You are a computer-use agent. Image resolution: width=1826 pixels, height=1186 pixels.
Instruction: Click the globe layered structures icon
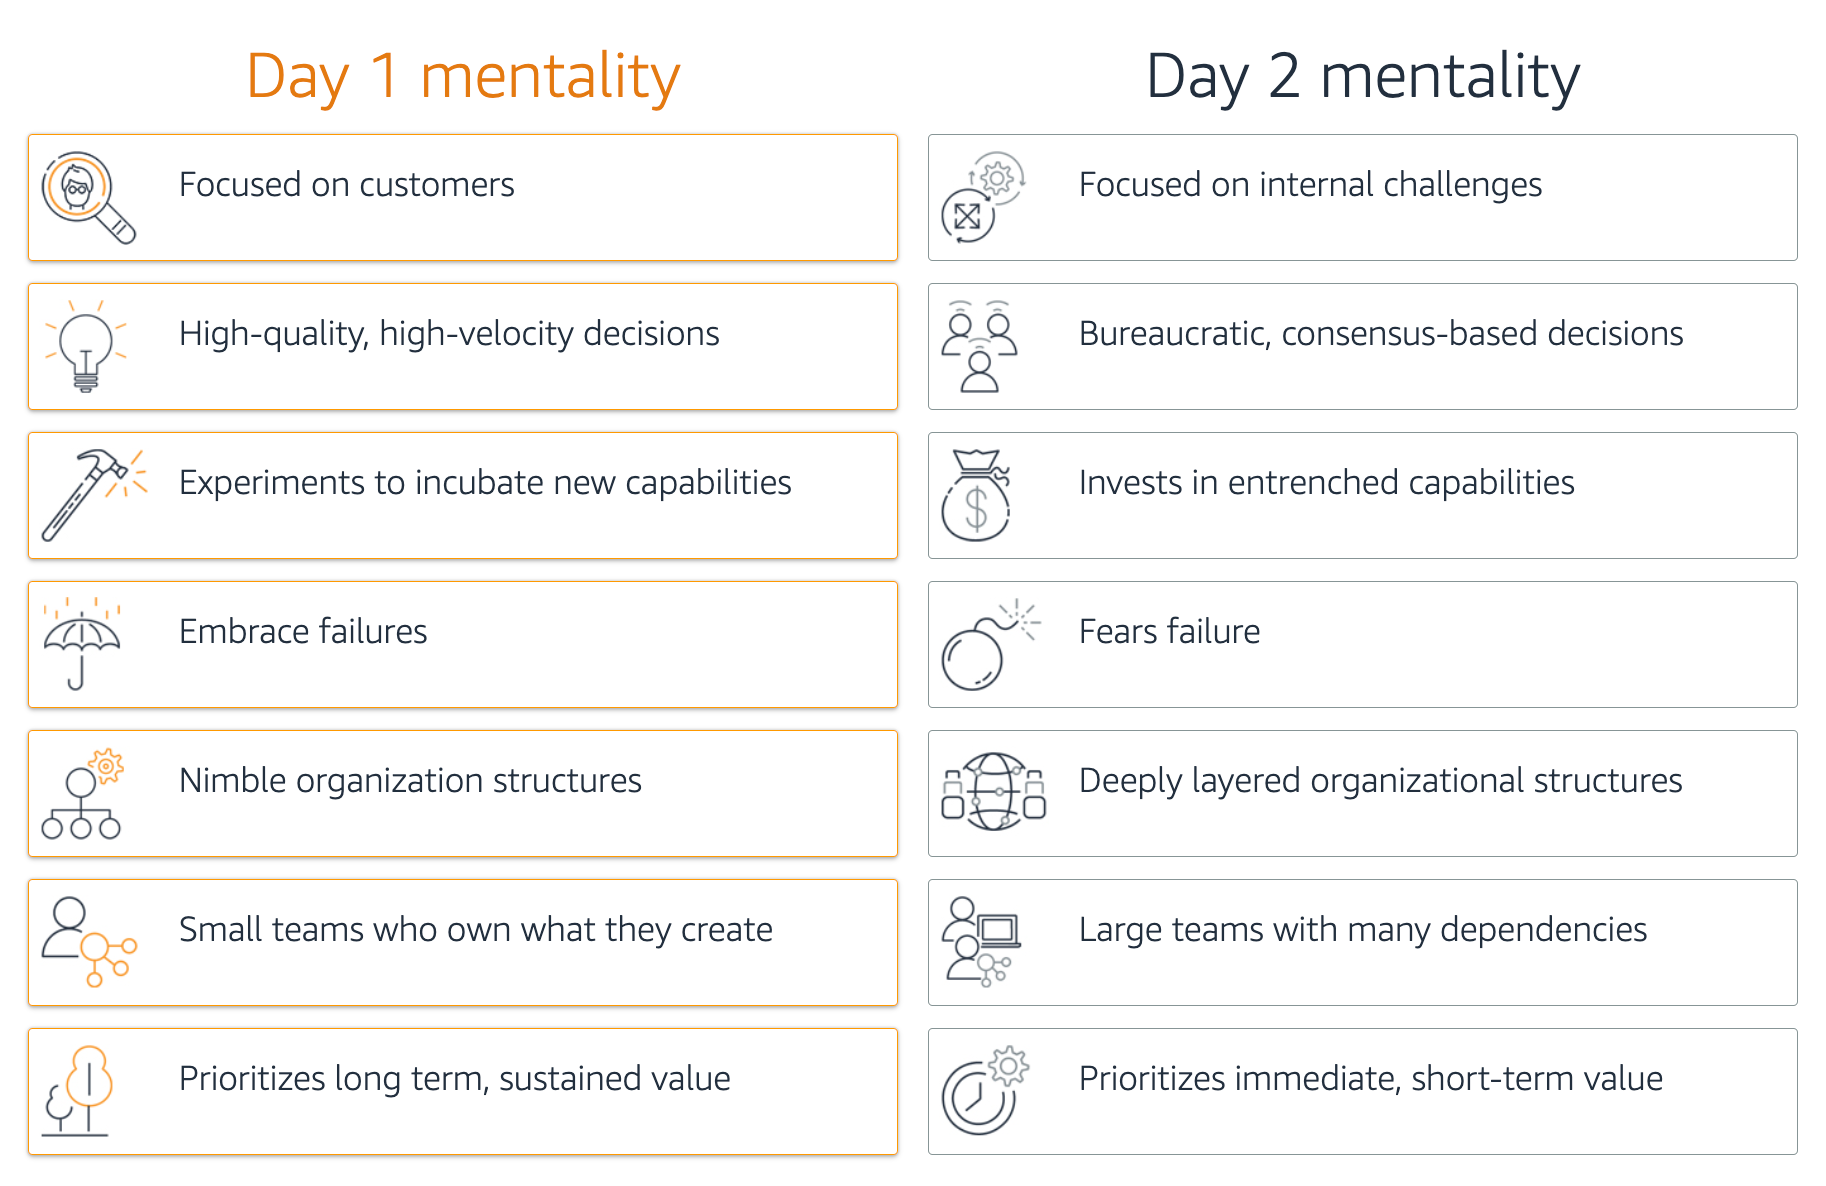pyautogui.click(x=993, y=792)
